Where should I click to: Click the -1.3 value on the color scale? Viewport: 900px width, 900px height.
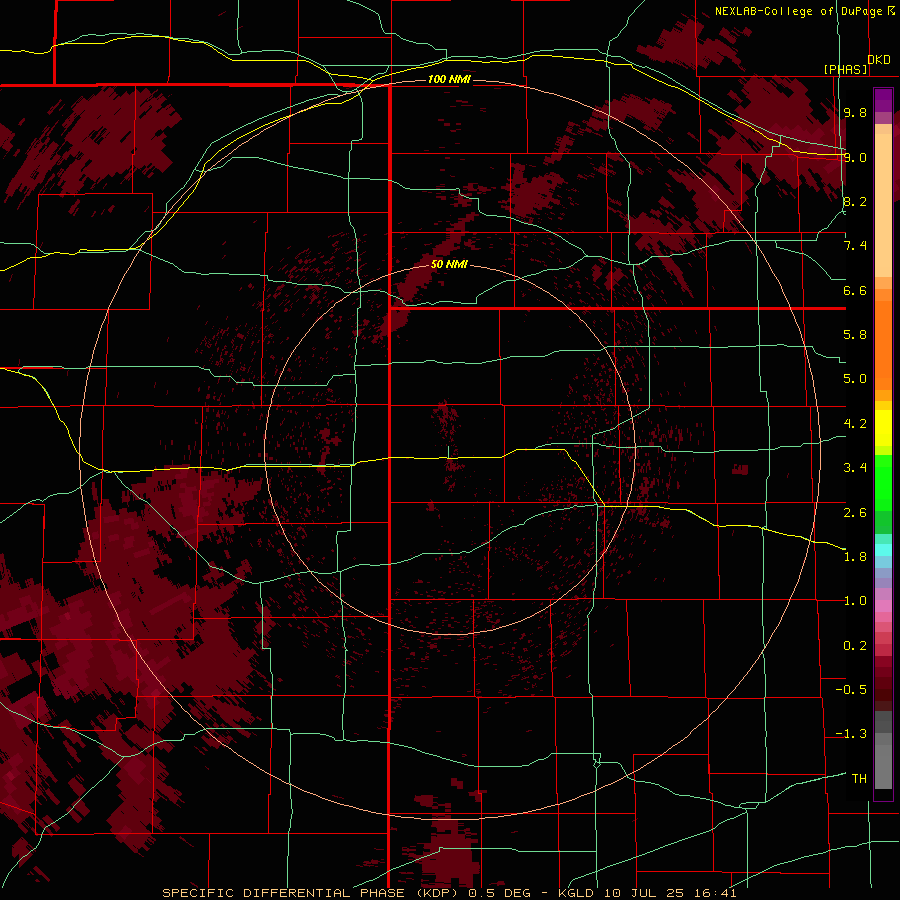click(851, 734)
